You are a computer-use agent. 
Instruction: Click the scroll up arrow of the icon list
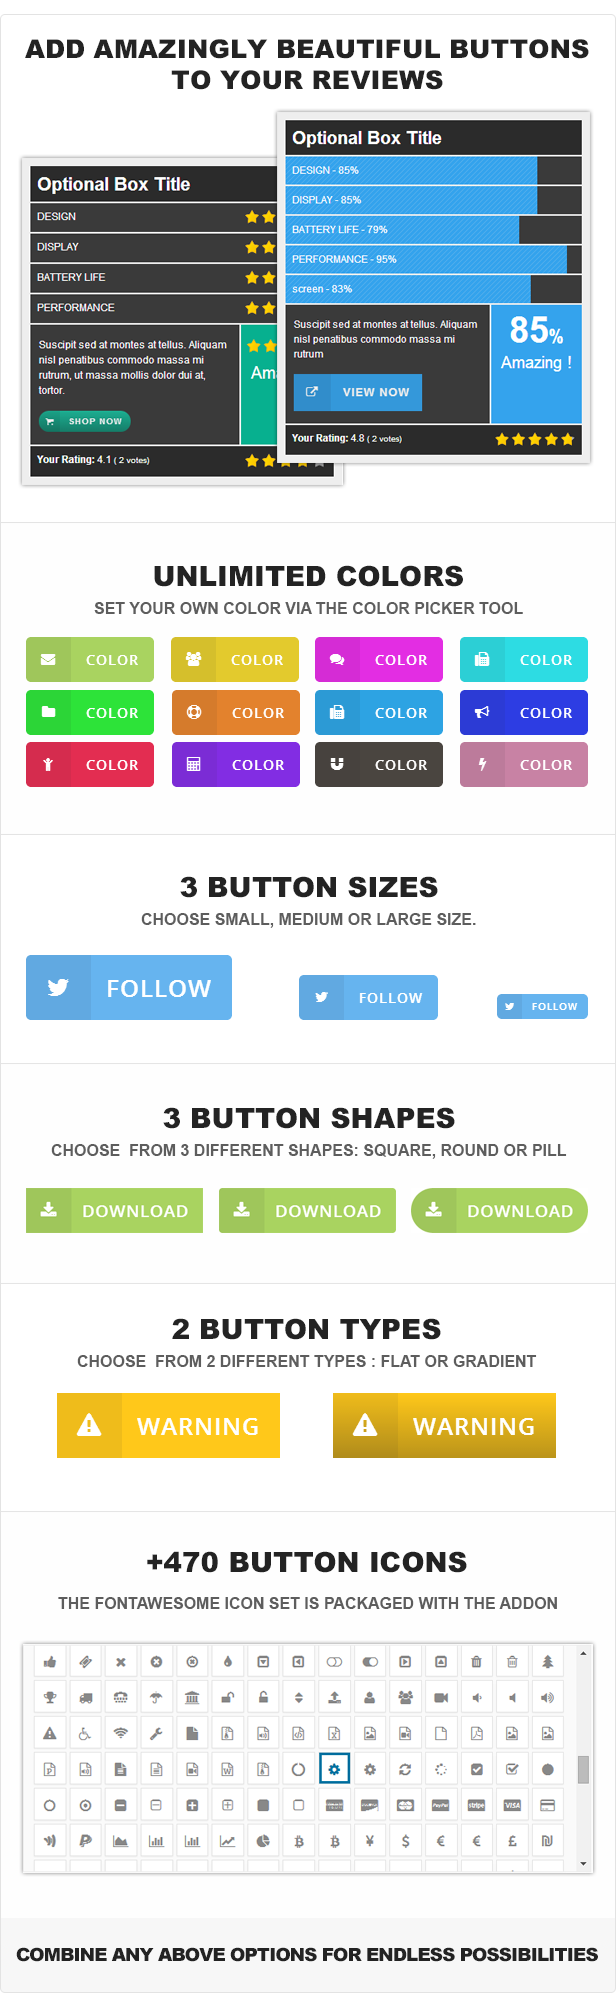pyautogui.click(x=584, y=1654)
